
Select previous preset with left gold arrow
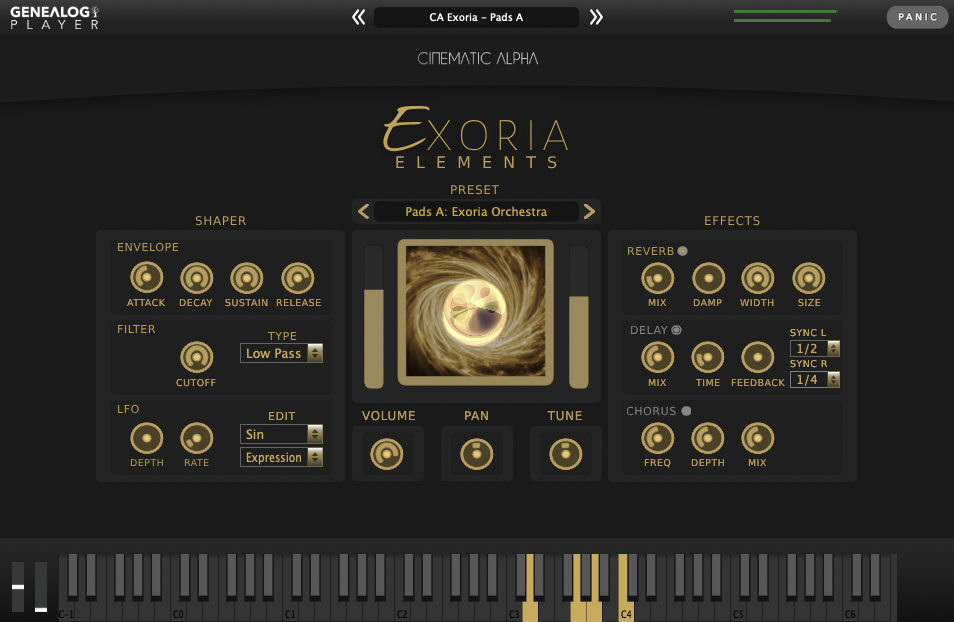[x=364, y=212]
